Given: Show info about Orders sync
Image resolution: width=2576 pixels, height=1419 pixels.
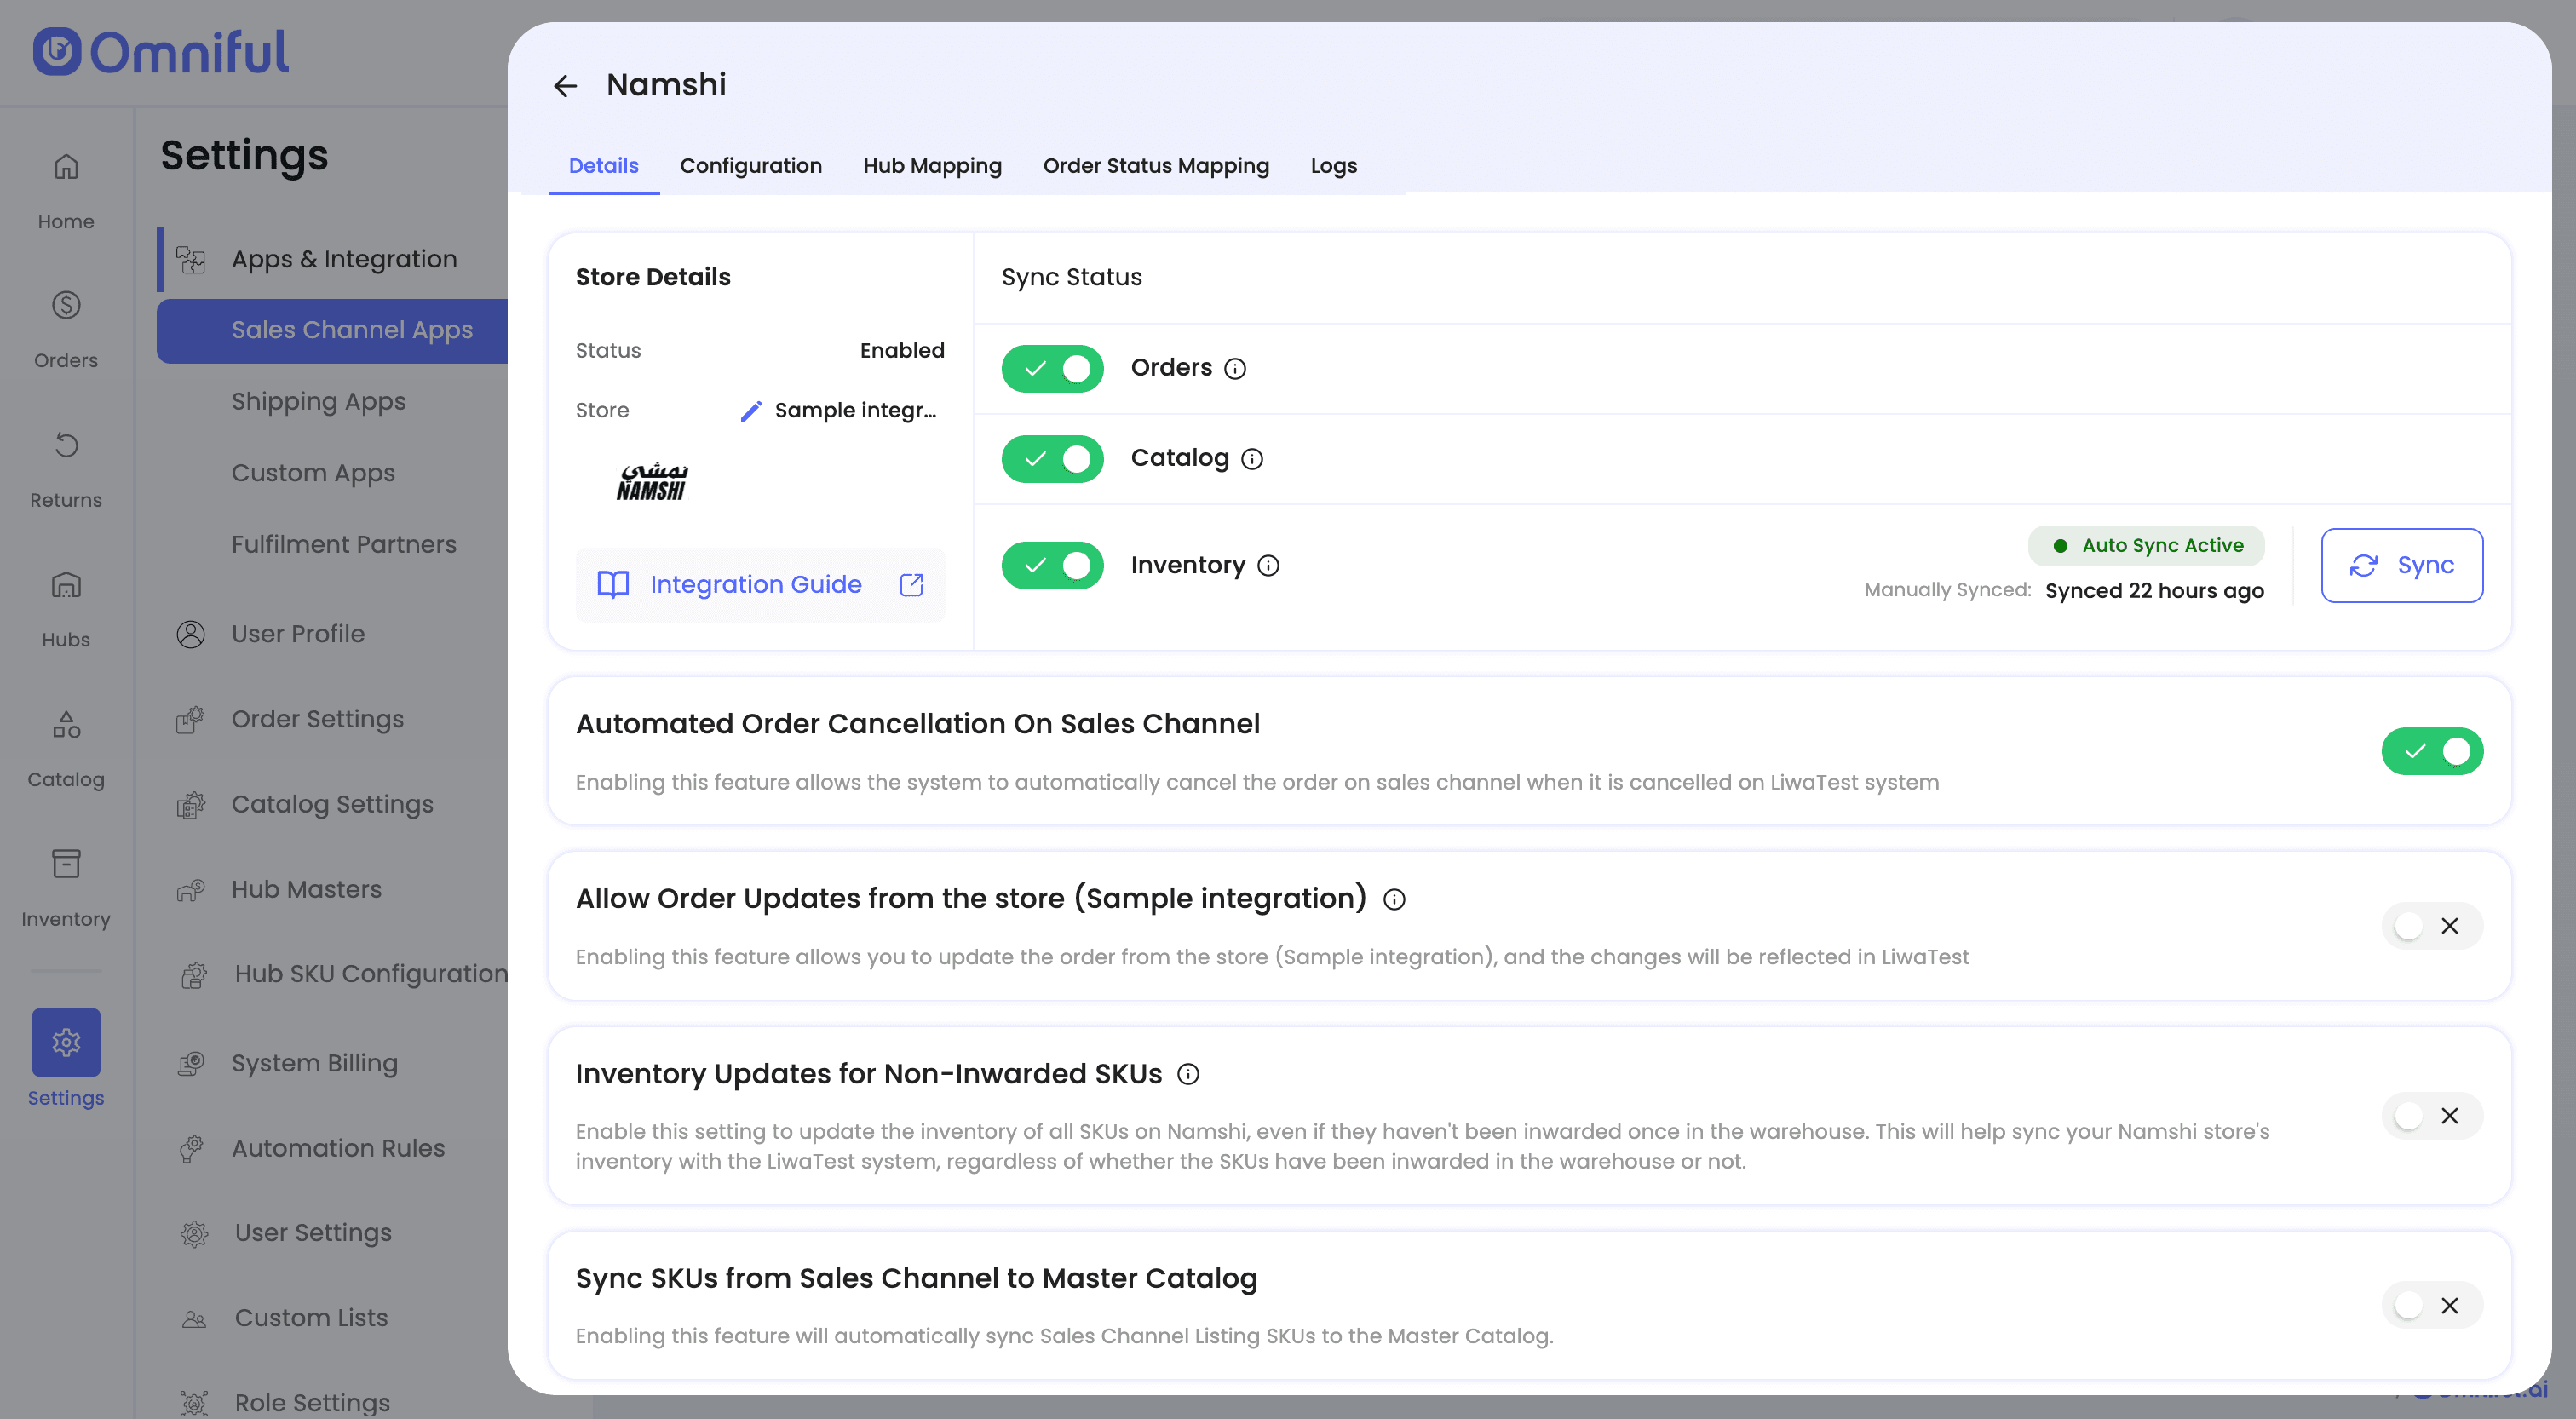Looking at the screenshot, I should [1235, 369].
